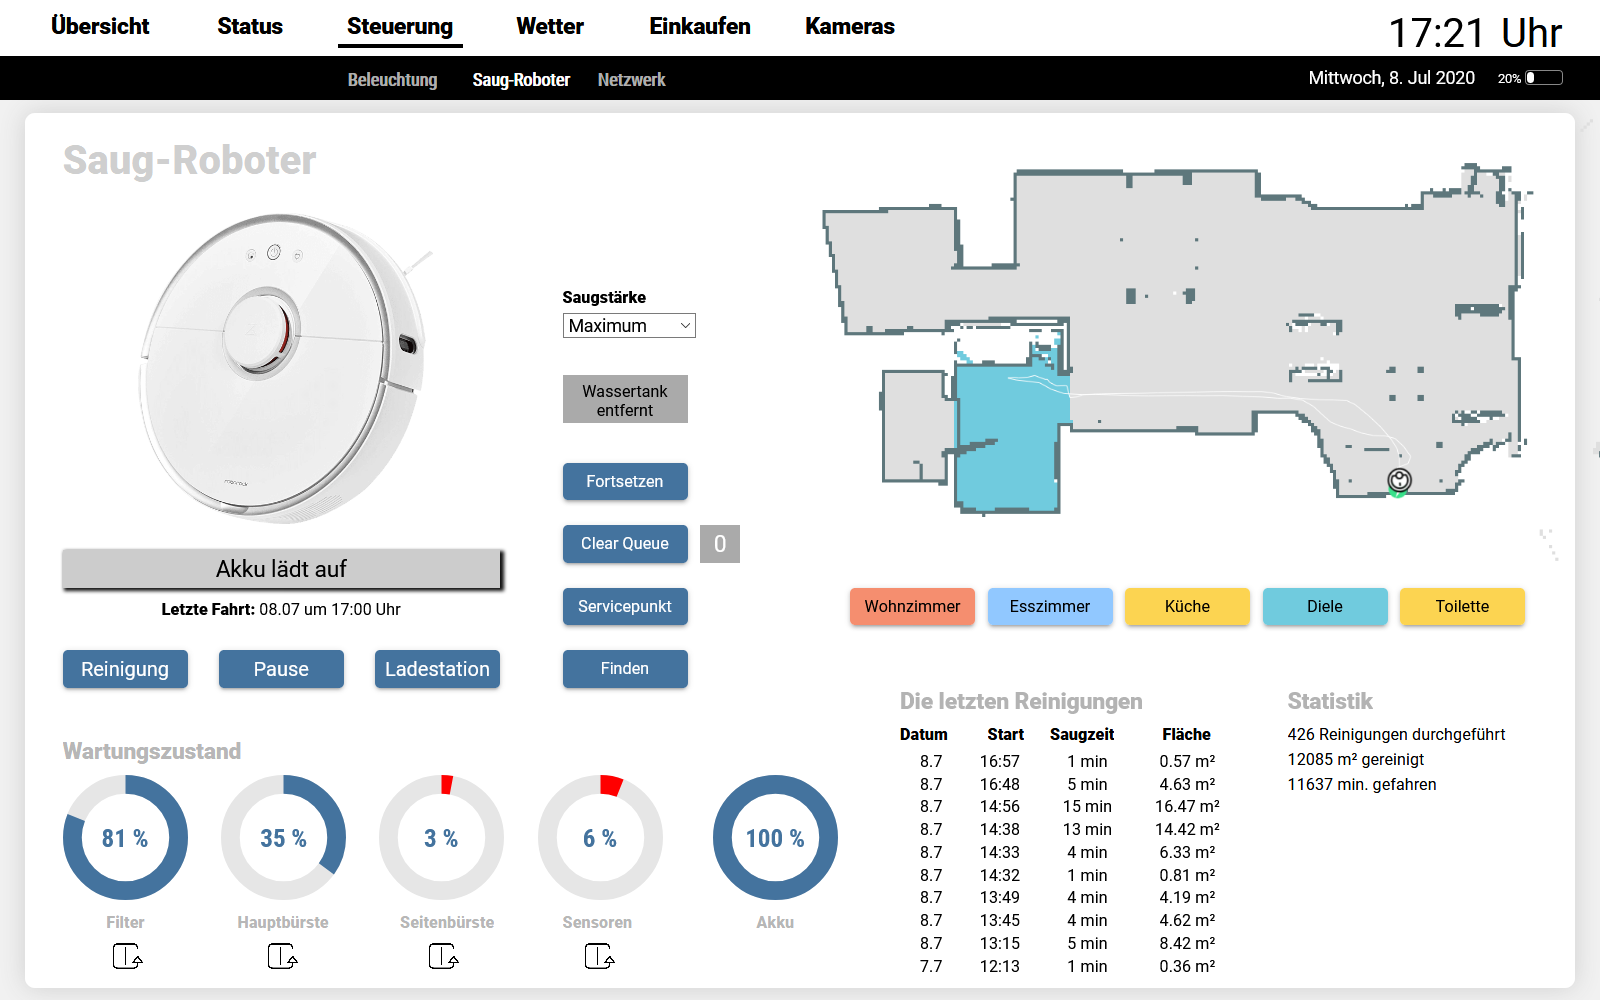The height and width of the screenshot is (1000, 1600).
Task: Go to the Netzwerk submenu
Action: tap(631, 80)
